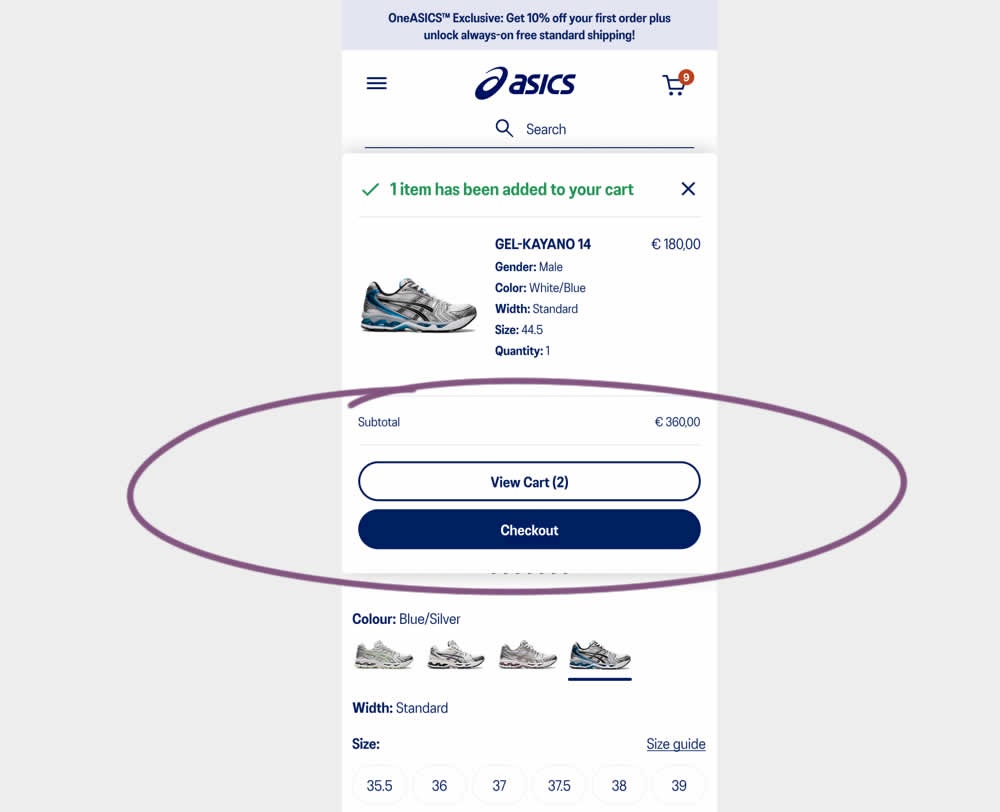Open the hamburger navigation menu
Viewport: 1000px width, 812px height.
pyautogui.click(x=376, y=84)
